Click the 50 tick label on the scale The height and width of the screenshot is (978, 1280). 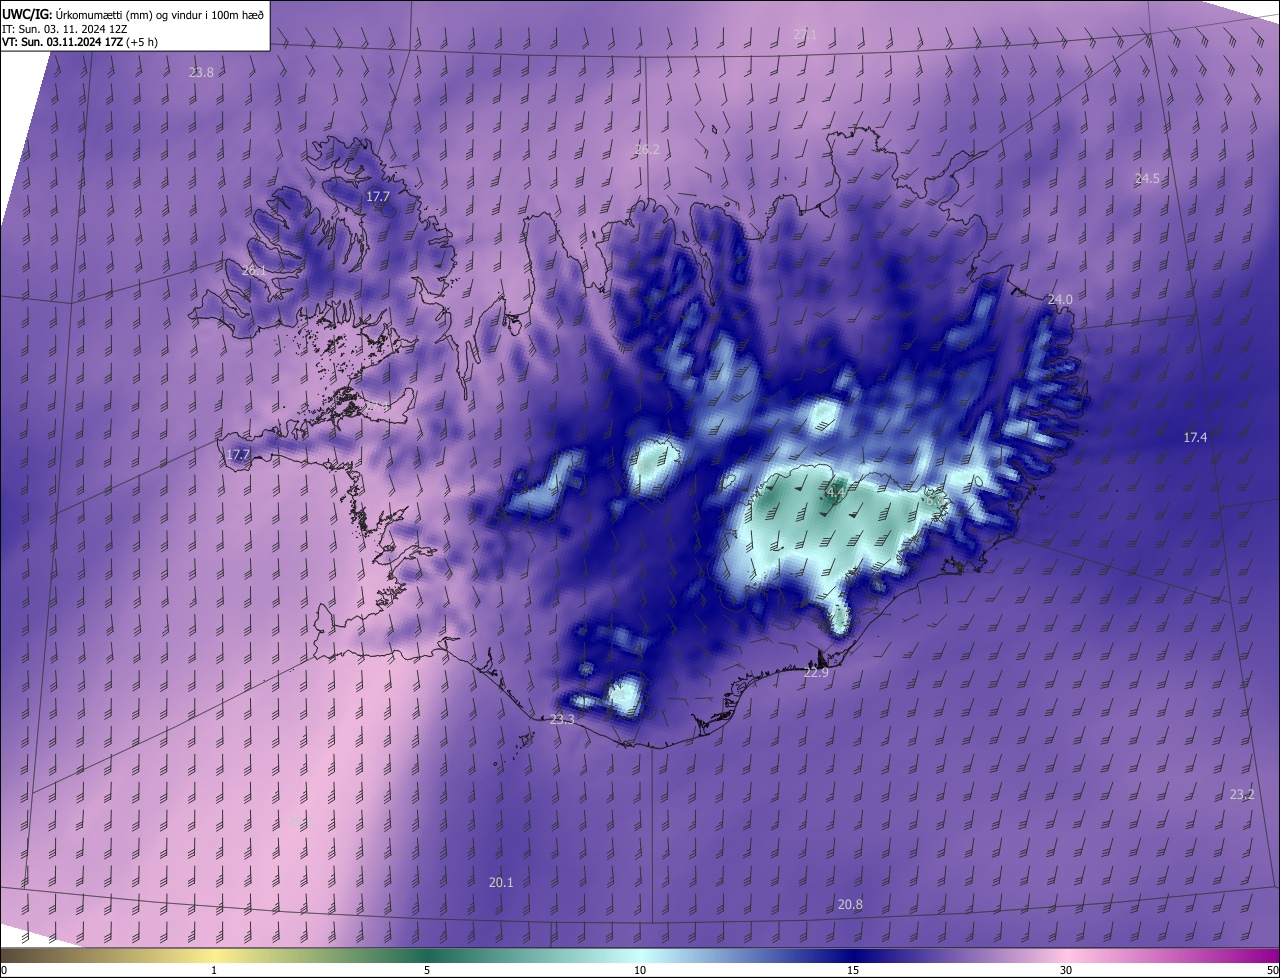click(1272, 971)
